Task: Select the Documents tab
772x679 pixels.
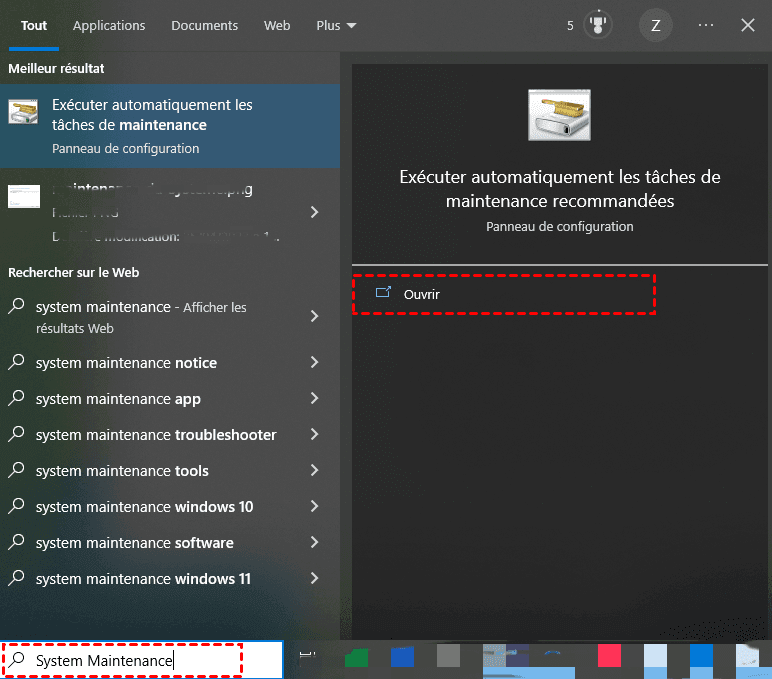Action: point(204,26)
